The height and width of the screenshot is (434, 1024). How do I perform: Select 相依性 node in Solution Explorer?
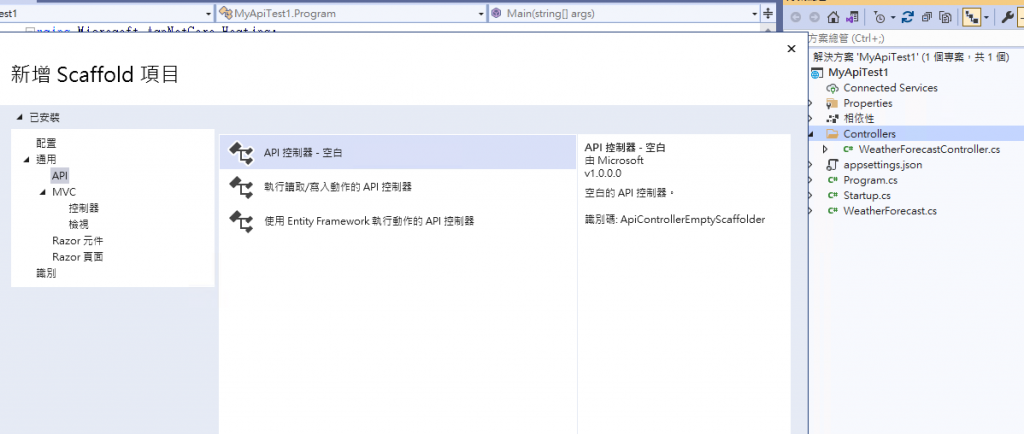[858, 118]
